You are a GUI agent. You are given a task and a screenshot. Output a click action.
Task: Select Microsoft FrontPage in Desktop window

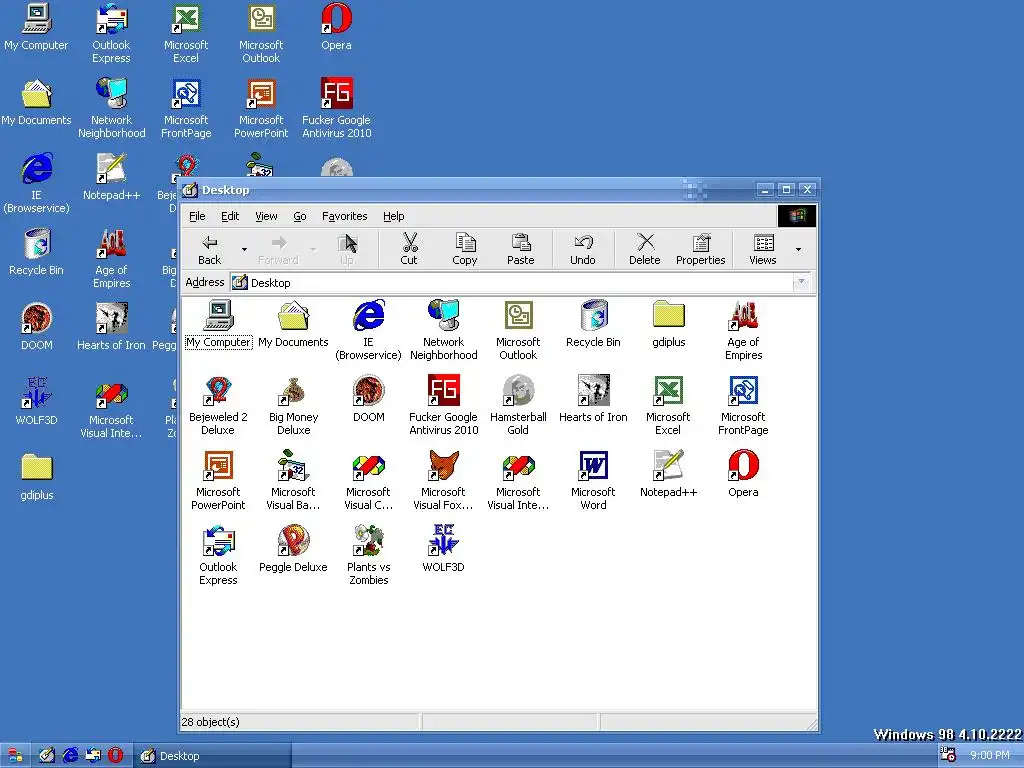pos(743,405)
